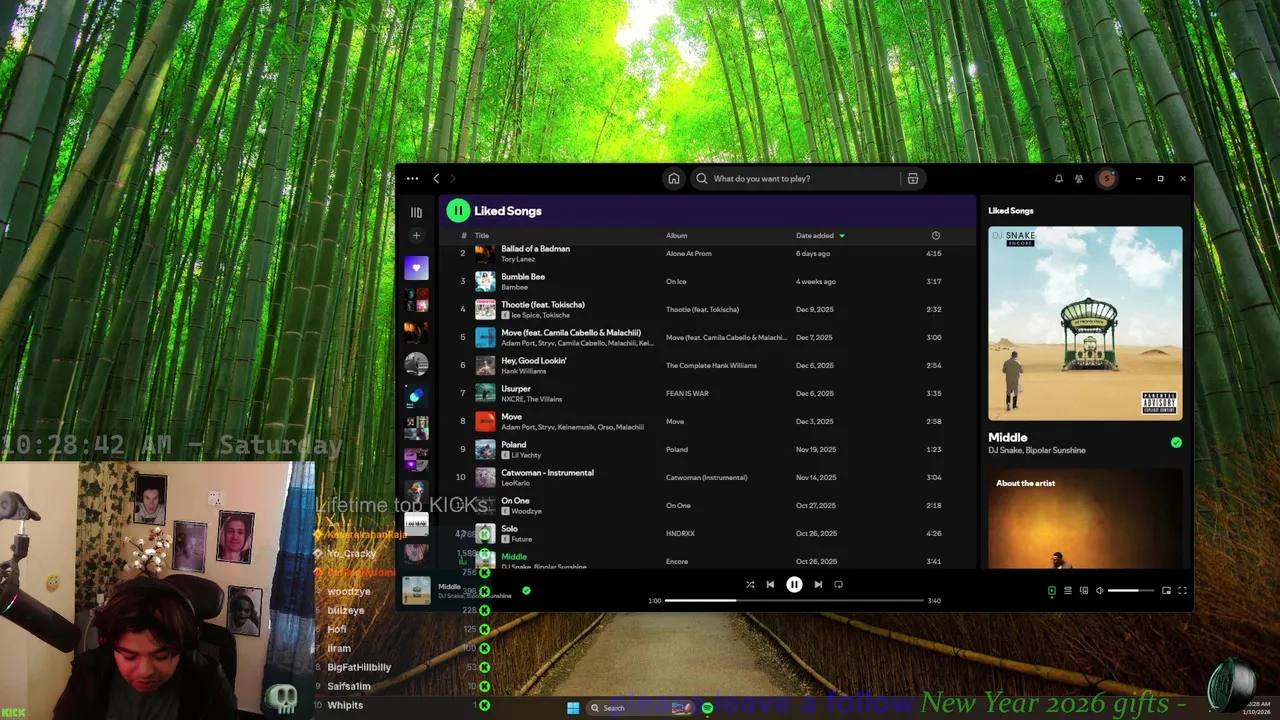Pause Liked Songs with the green header button
The height and width of the screenshot is (720, 1280).
pyautogui.click(x=458, y=211)
